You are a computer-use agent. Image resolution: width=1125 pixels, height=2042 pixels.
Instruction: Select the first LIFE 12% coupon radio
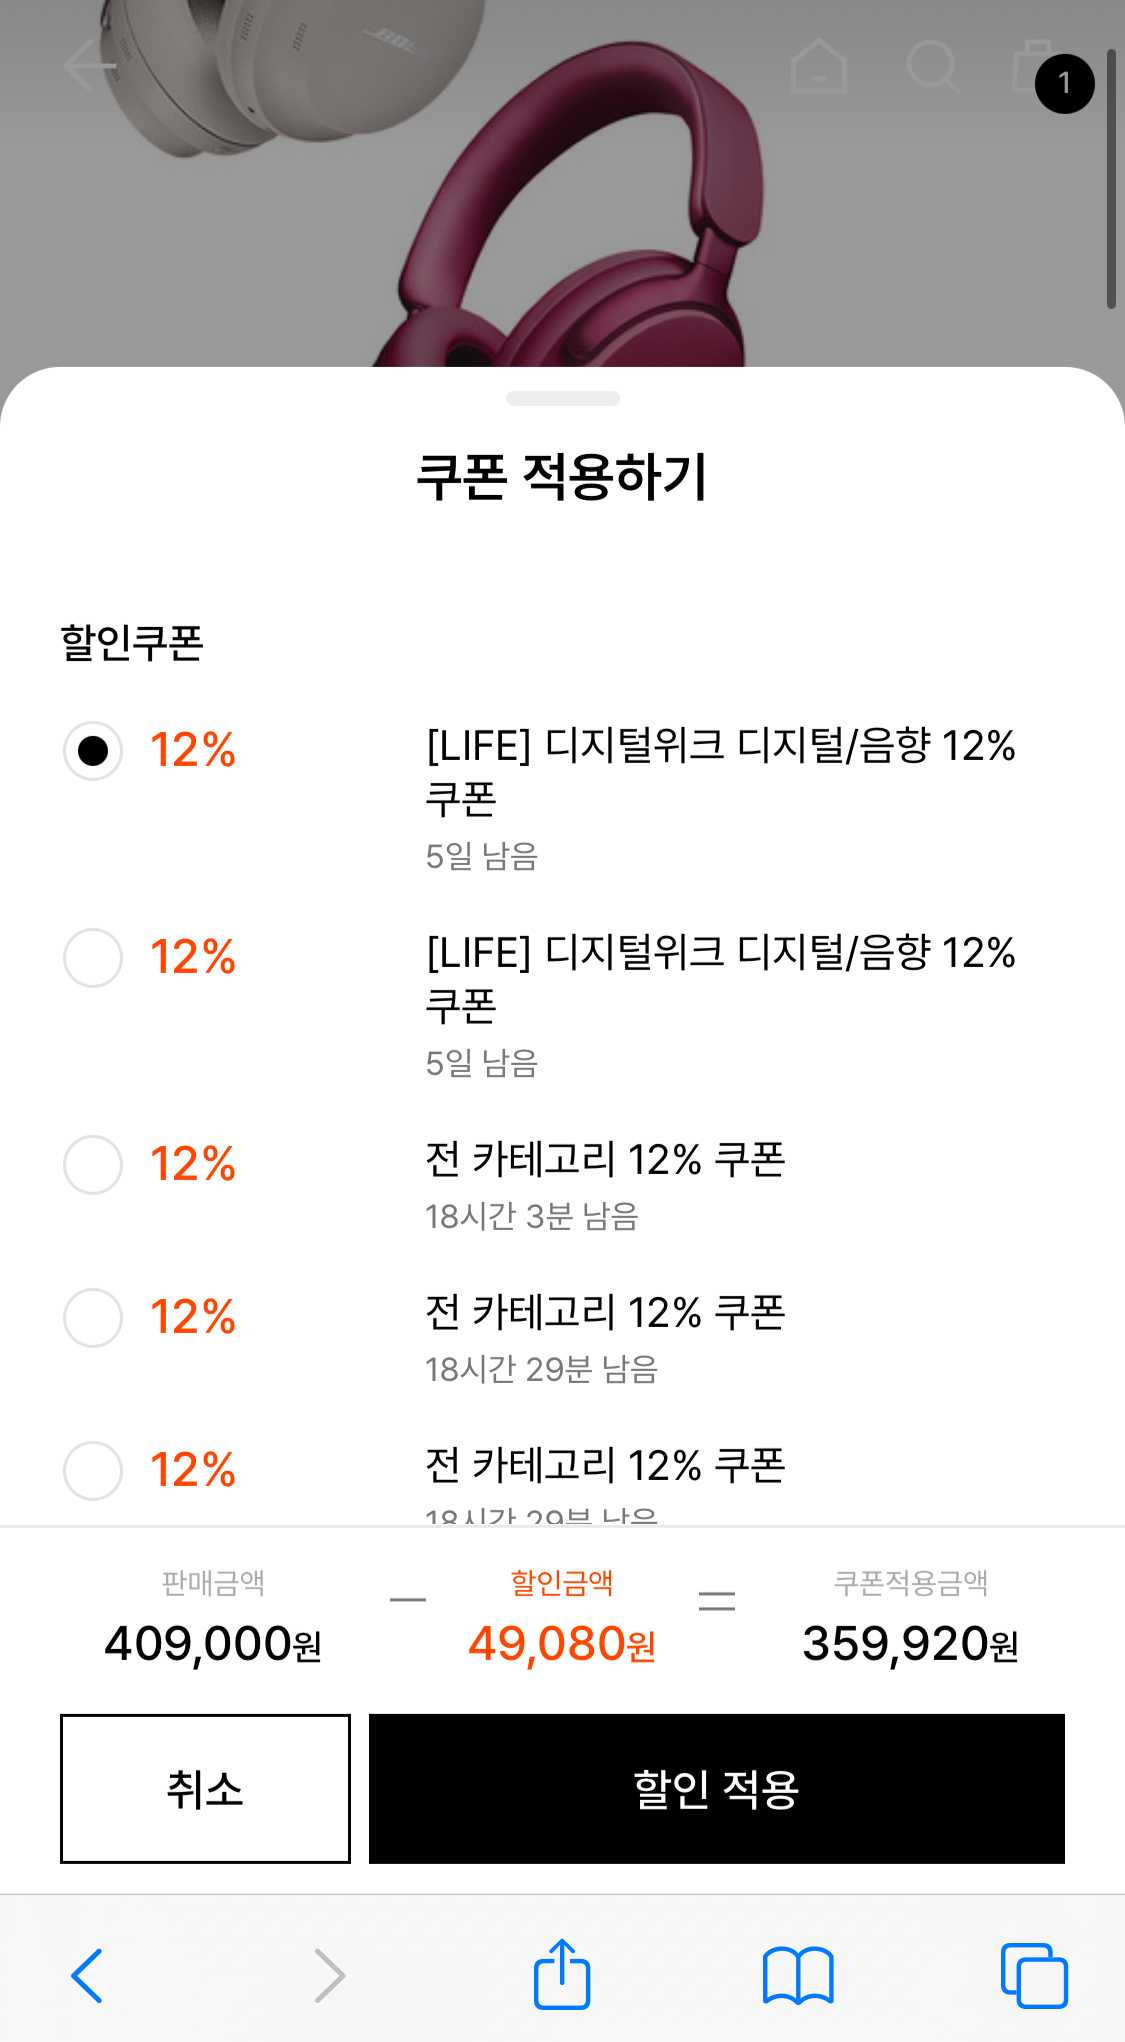[x=93, y=750]
